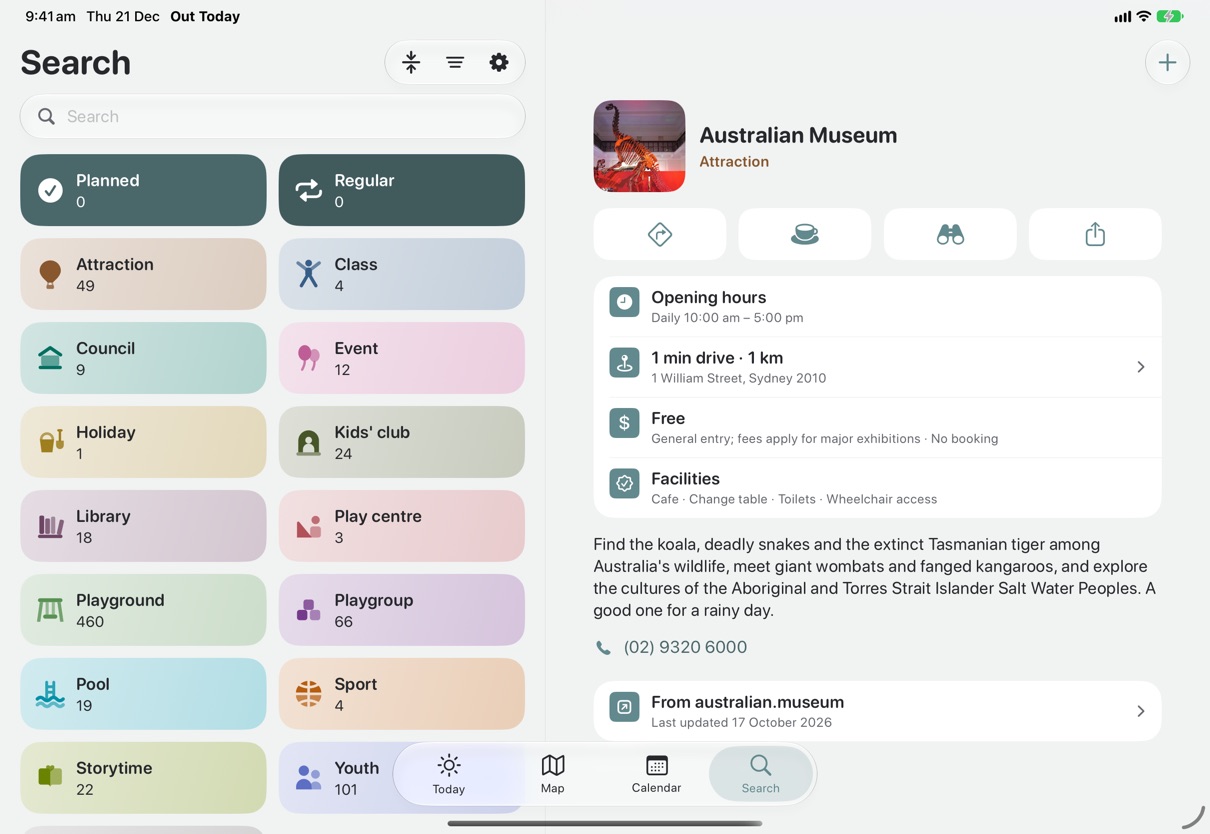Open the Play centre category tile
This screenshot has width=1210, height=834.
pyautogui.click(x=402, y=526)
